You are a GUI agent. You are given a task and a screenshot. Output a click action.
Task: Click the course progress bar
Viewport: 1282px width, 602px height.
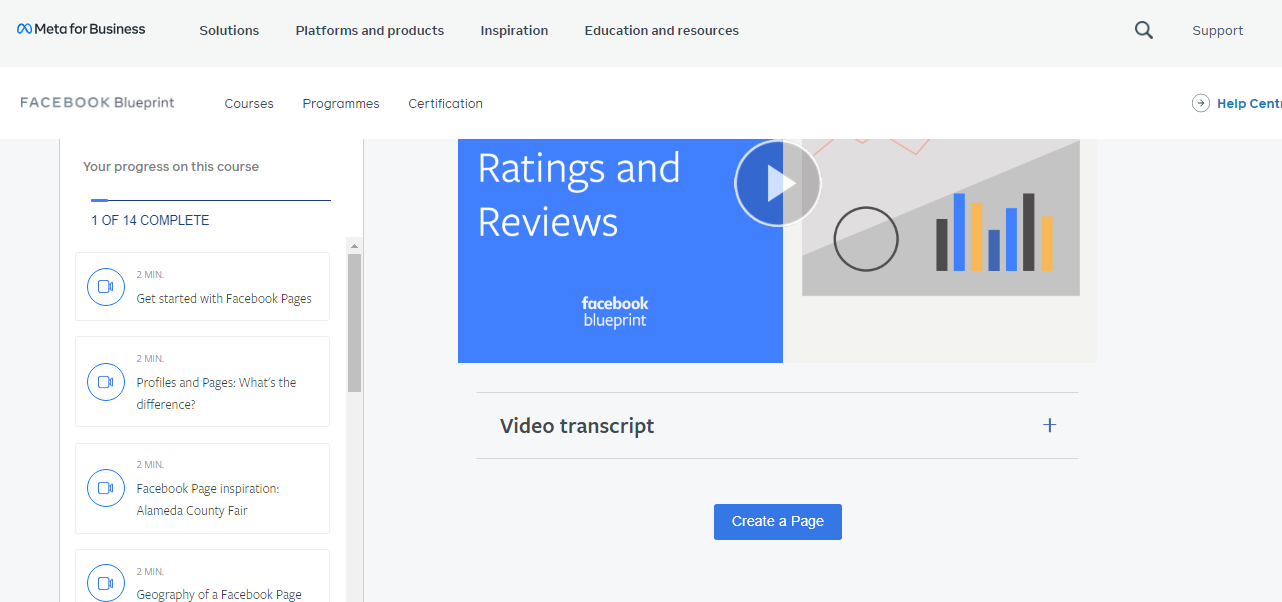click(x=211, y=200)
